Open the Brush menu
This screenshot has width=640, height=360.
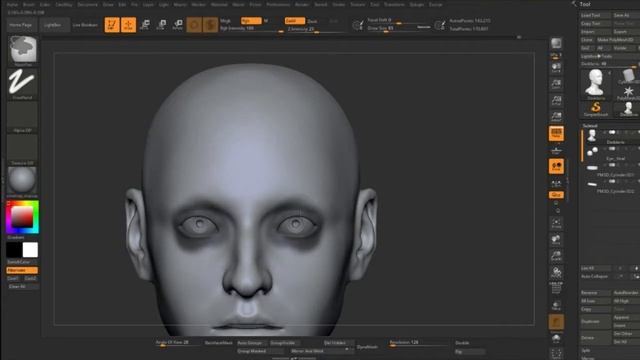29,4
